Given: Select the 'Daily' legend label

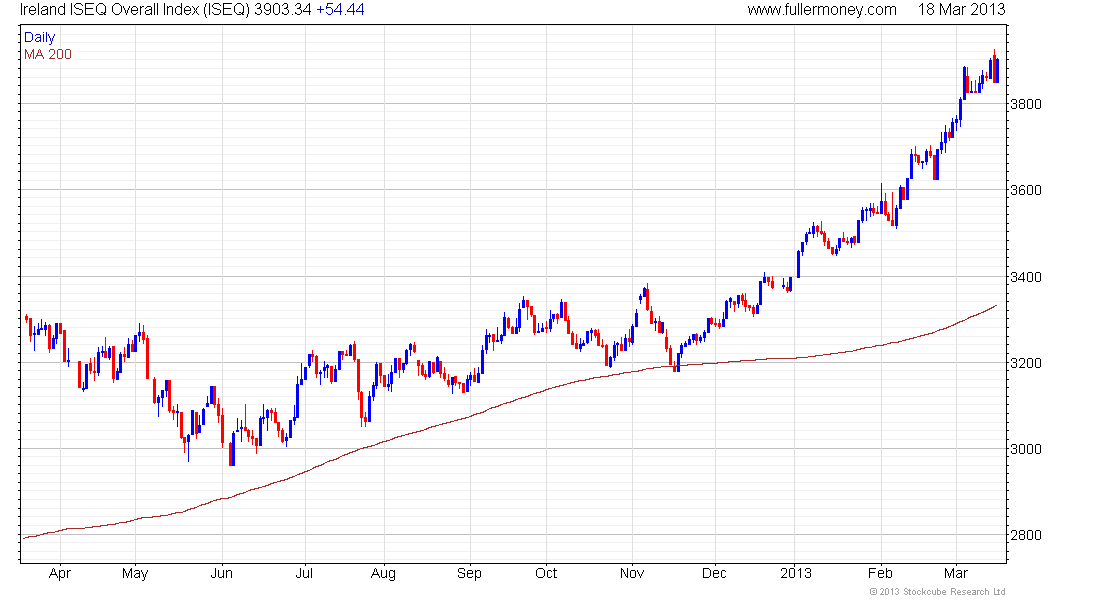Looking at the screenshot, I should coord(39,37).
